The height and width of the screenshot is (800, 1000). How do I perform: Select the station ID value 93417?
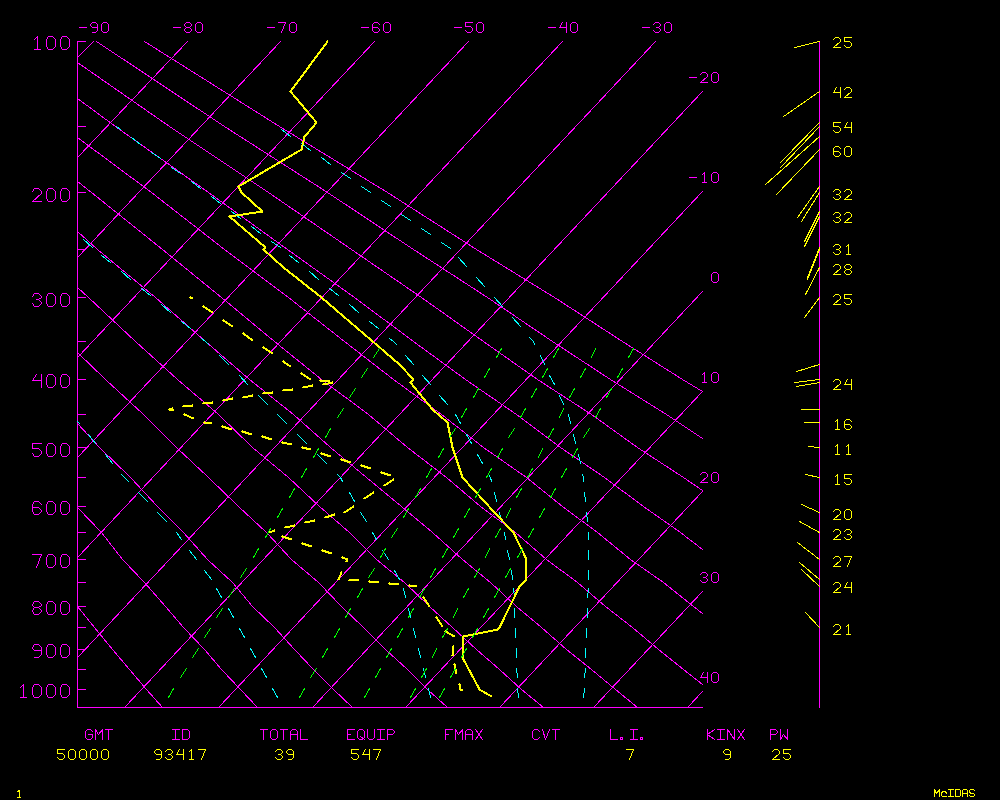point(180,755)
